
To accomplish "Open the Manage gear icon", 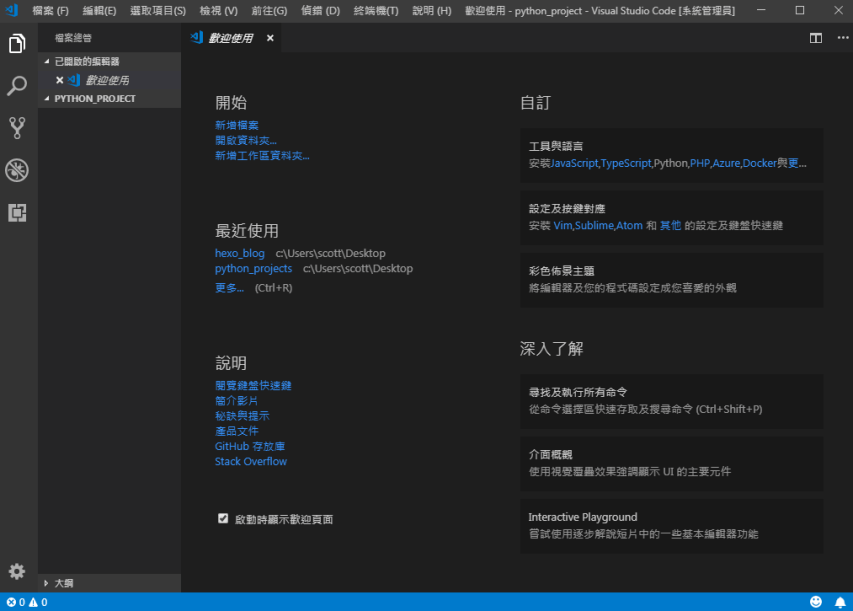I will coord(17,571).
